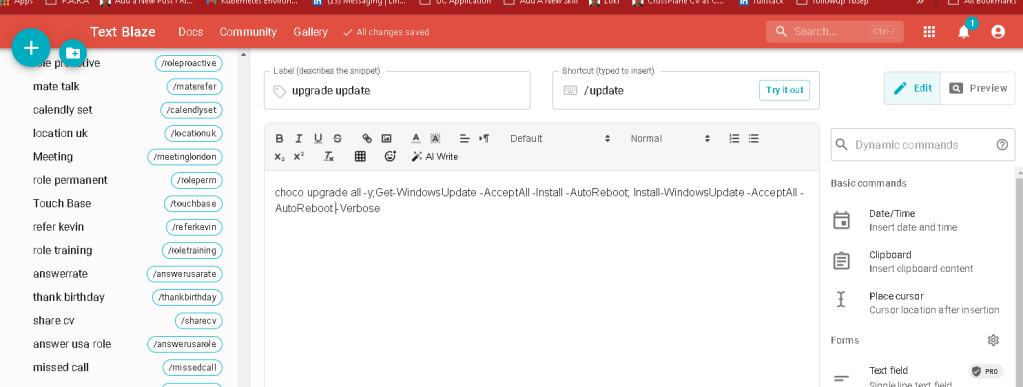The width and height of the screenshot is (1023, 387).
Task: Apply bulleted list formatting
Action: [754, 138]
